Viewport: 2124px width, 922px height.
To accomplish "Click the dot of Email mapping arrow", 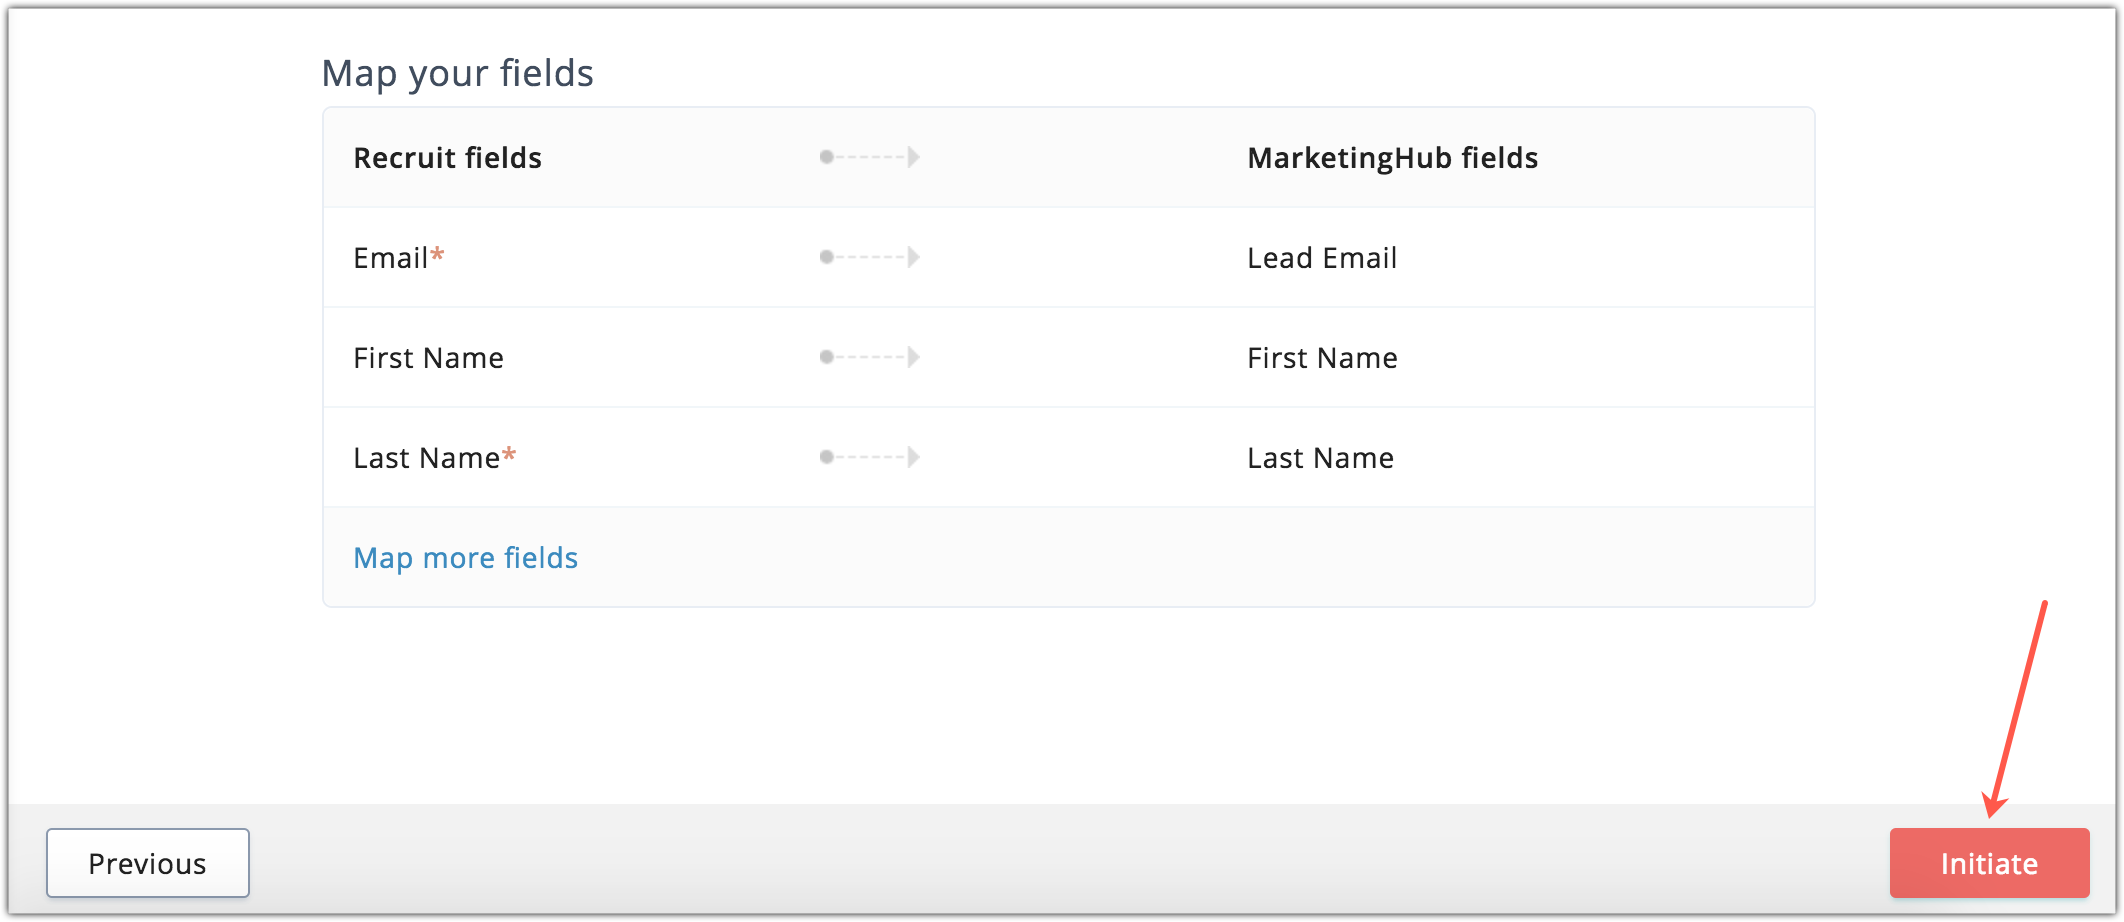I will (x=827, y=257).
